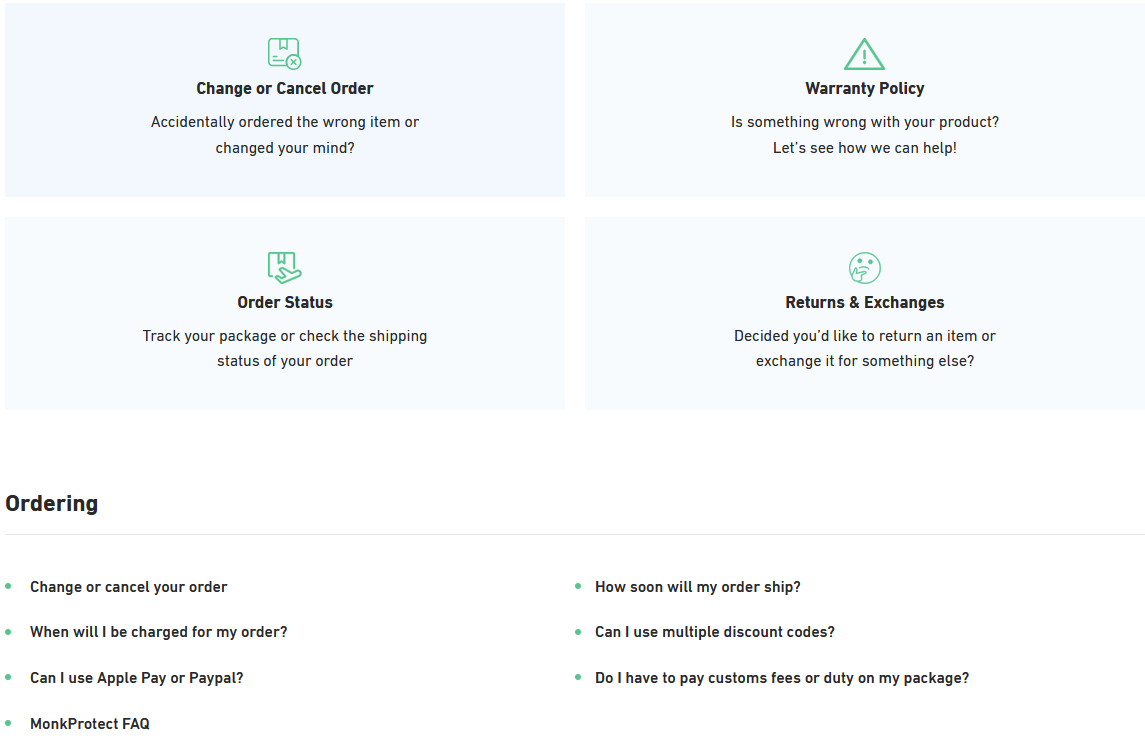Click the Returns & Exchanges thinking face icon
Viewport: 1145px width, 741px height.
(865, 268)
